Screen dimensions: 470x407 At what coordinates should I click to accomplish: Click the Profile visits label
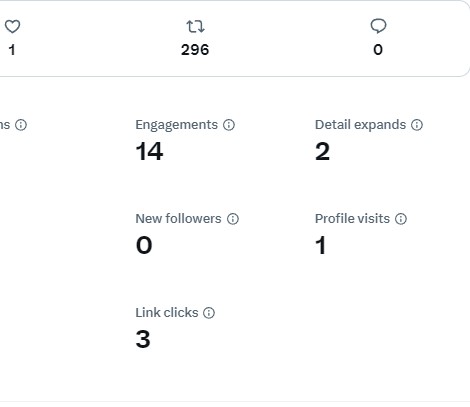(352, 219)
